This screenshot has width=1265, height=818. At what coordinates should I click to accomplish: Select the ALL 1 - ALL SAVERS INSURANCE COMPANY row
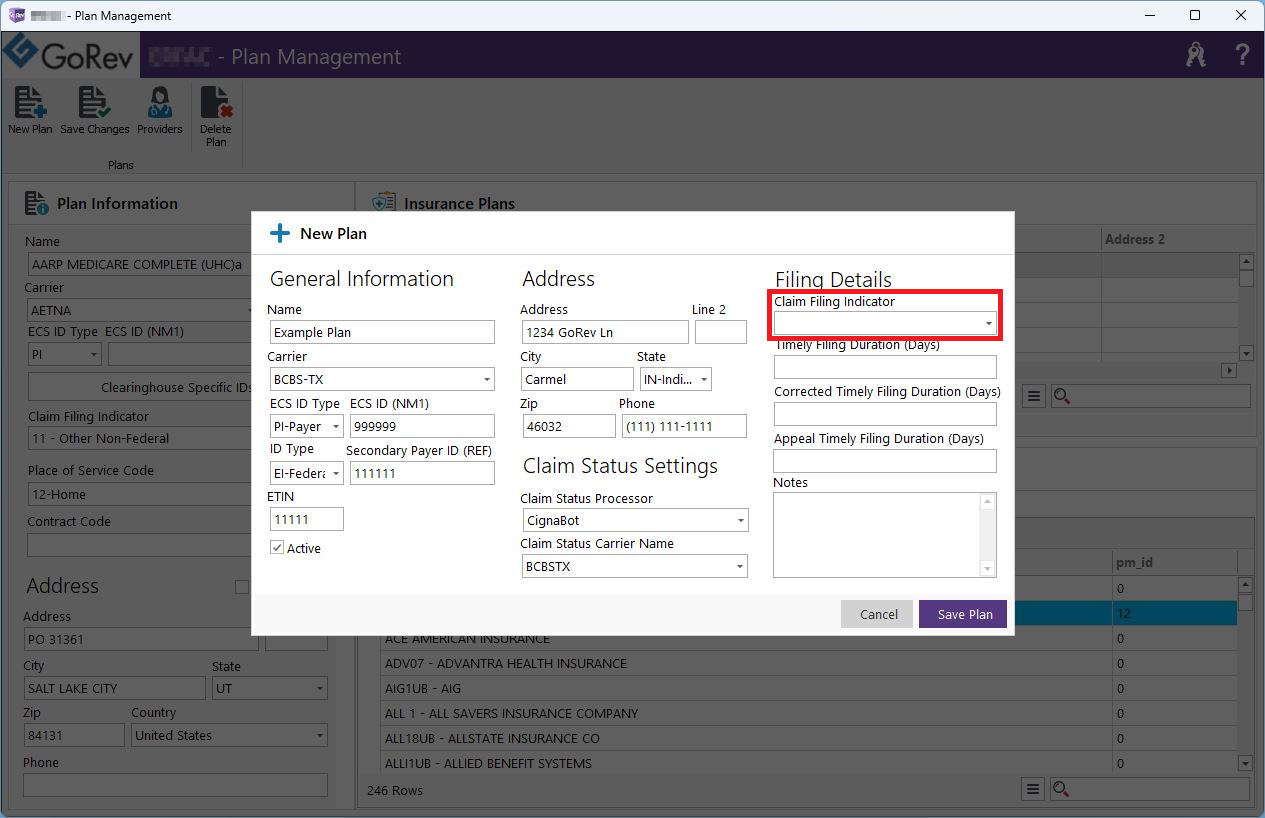809,713
